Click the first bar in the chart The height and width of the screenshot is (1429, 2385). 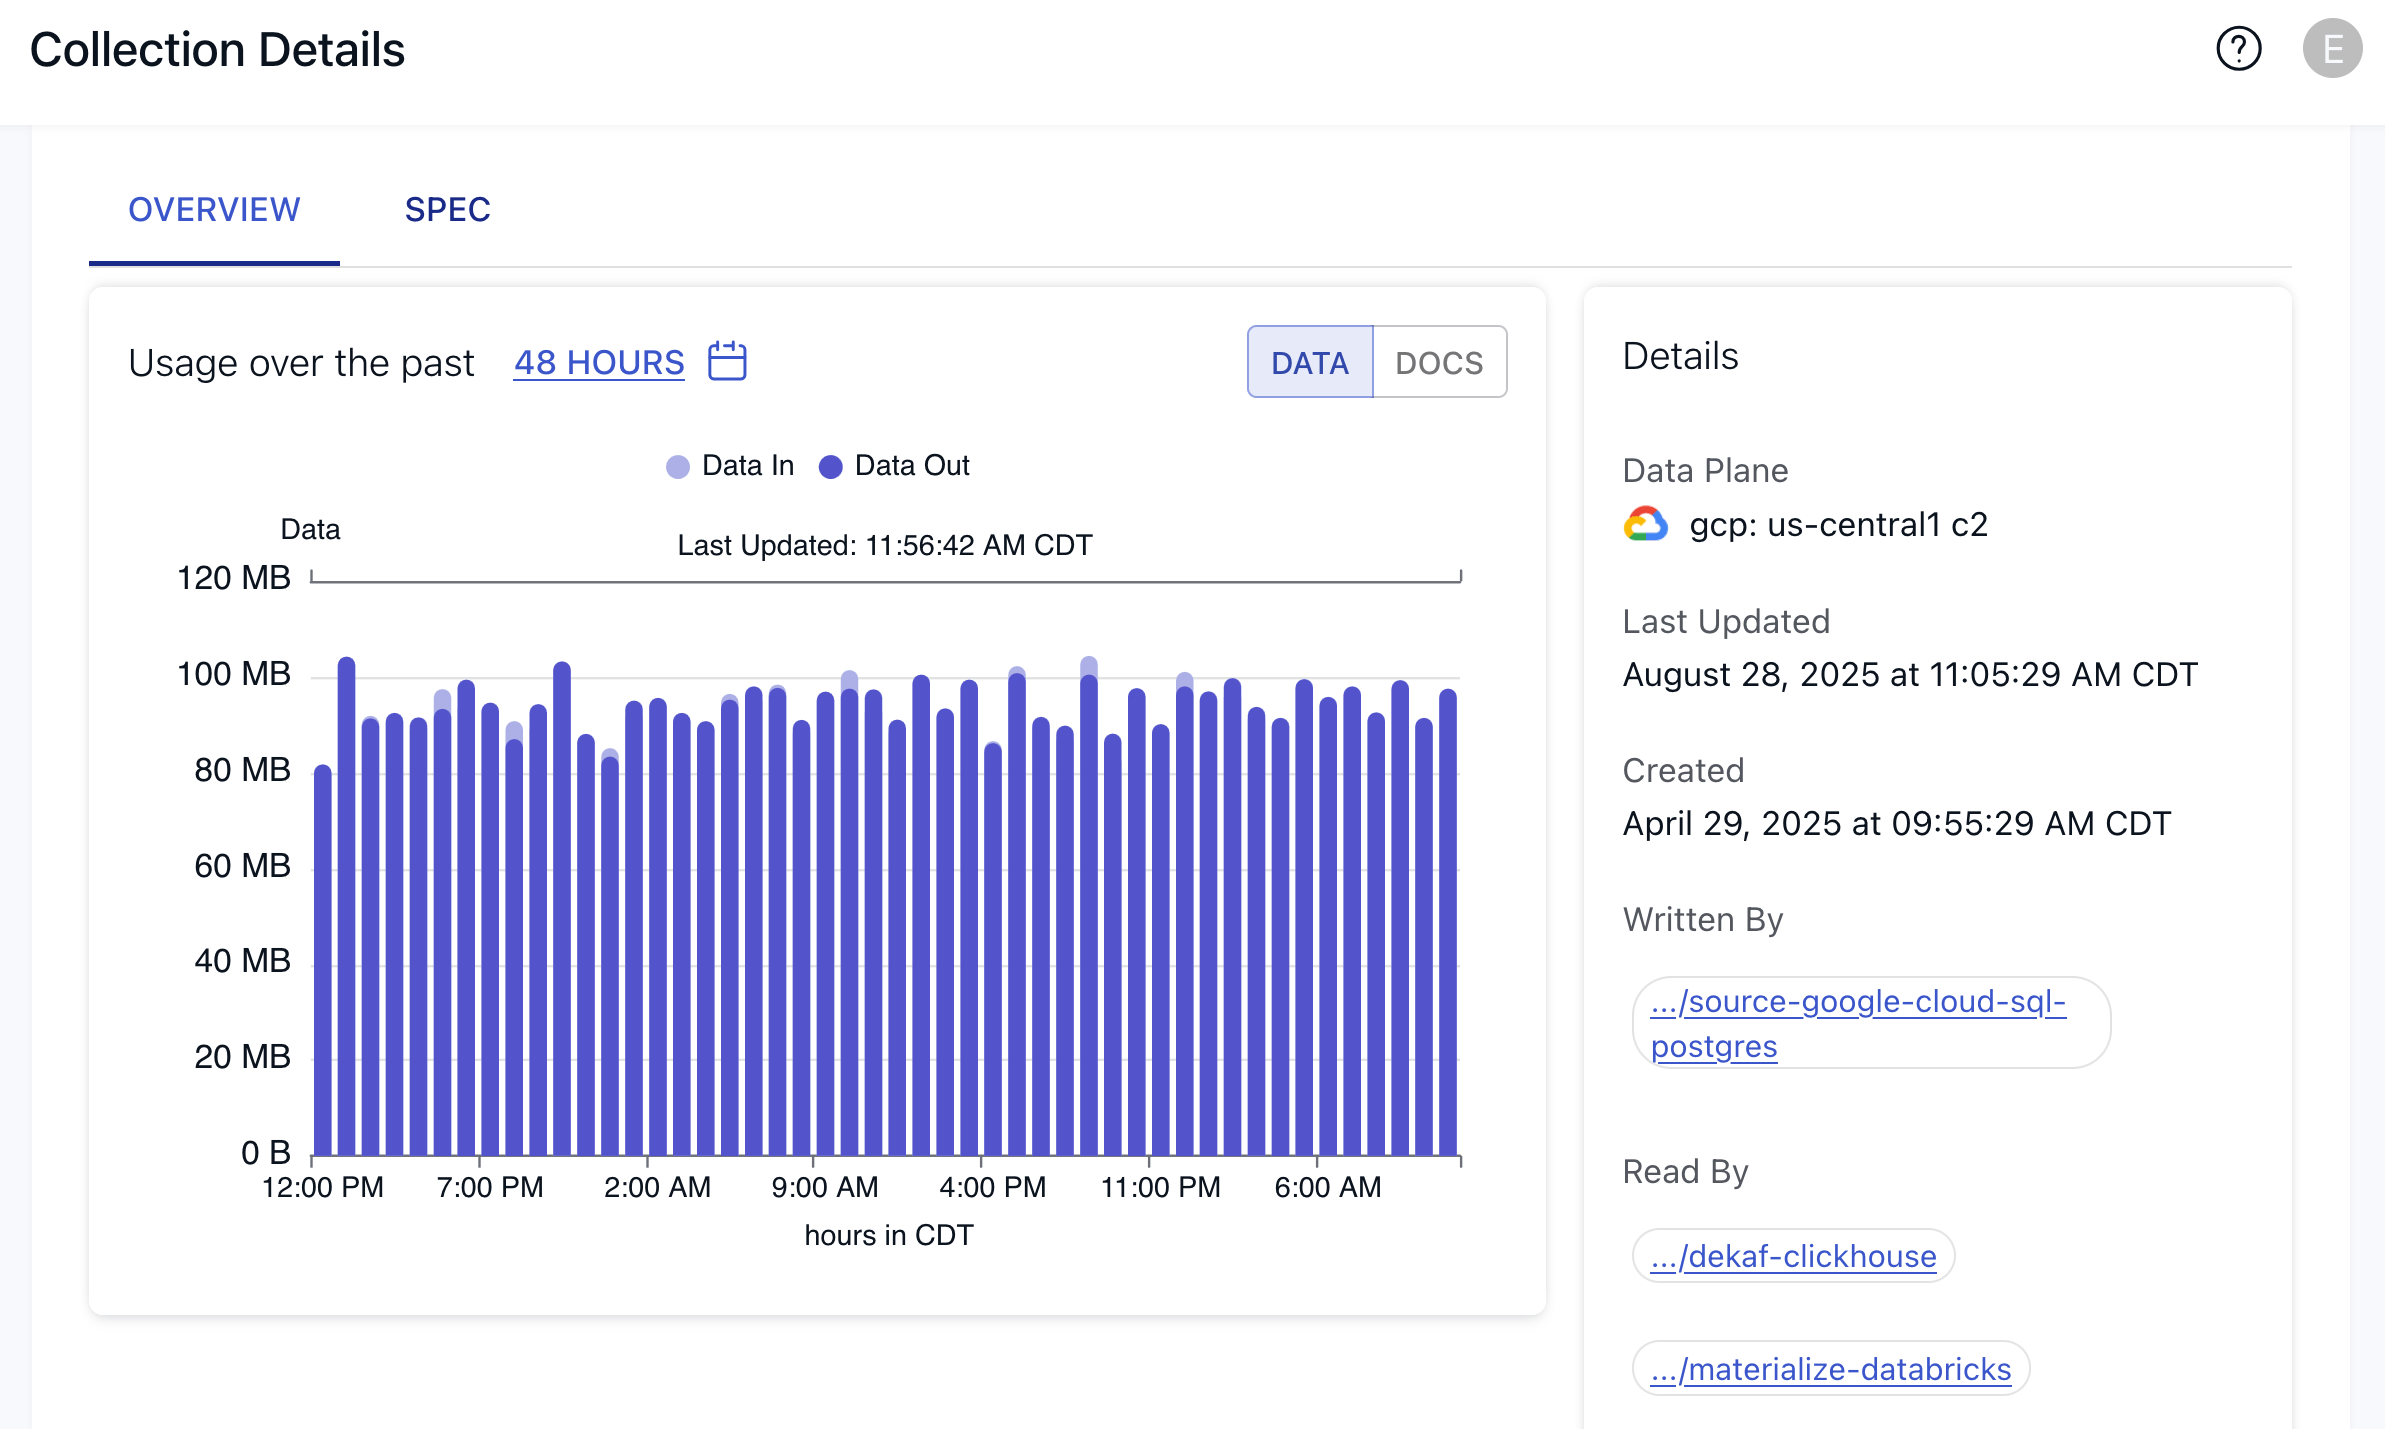[323, 960]
